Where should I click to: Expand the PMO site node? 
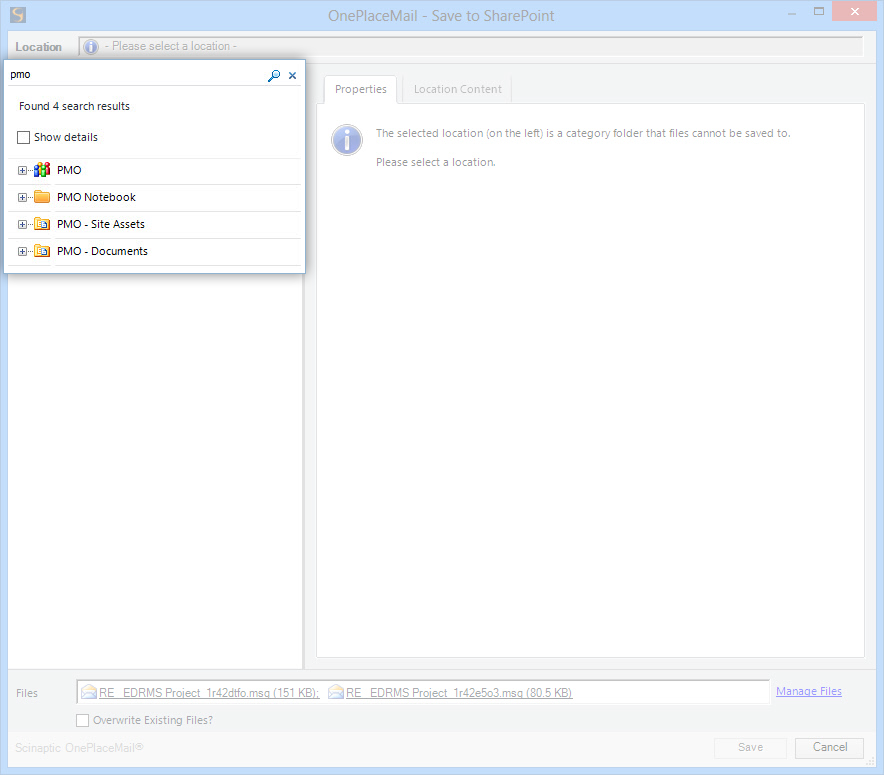click(22, 170)
